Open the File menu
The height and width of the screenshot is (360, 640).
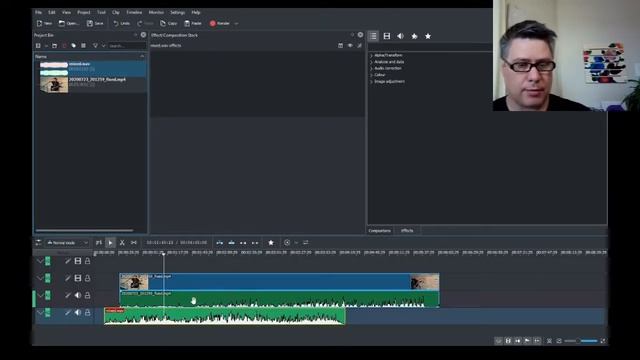tap(38, 13)
